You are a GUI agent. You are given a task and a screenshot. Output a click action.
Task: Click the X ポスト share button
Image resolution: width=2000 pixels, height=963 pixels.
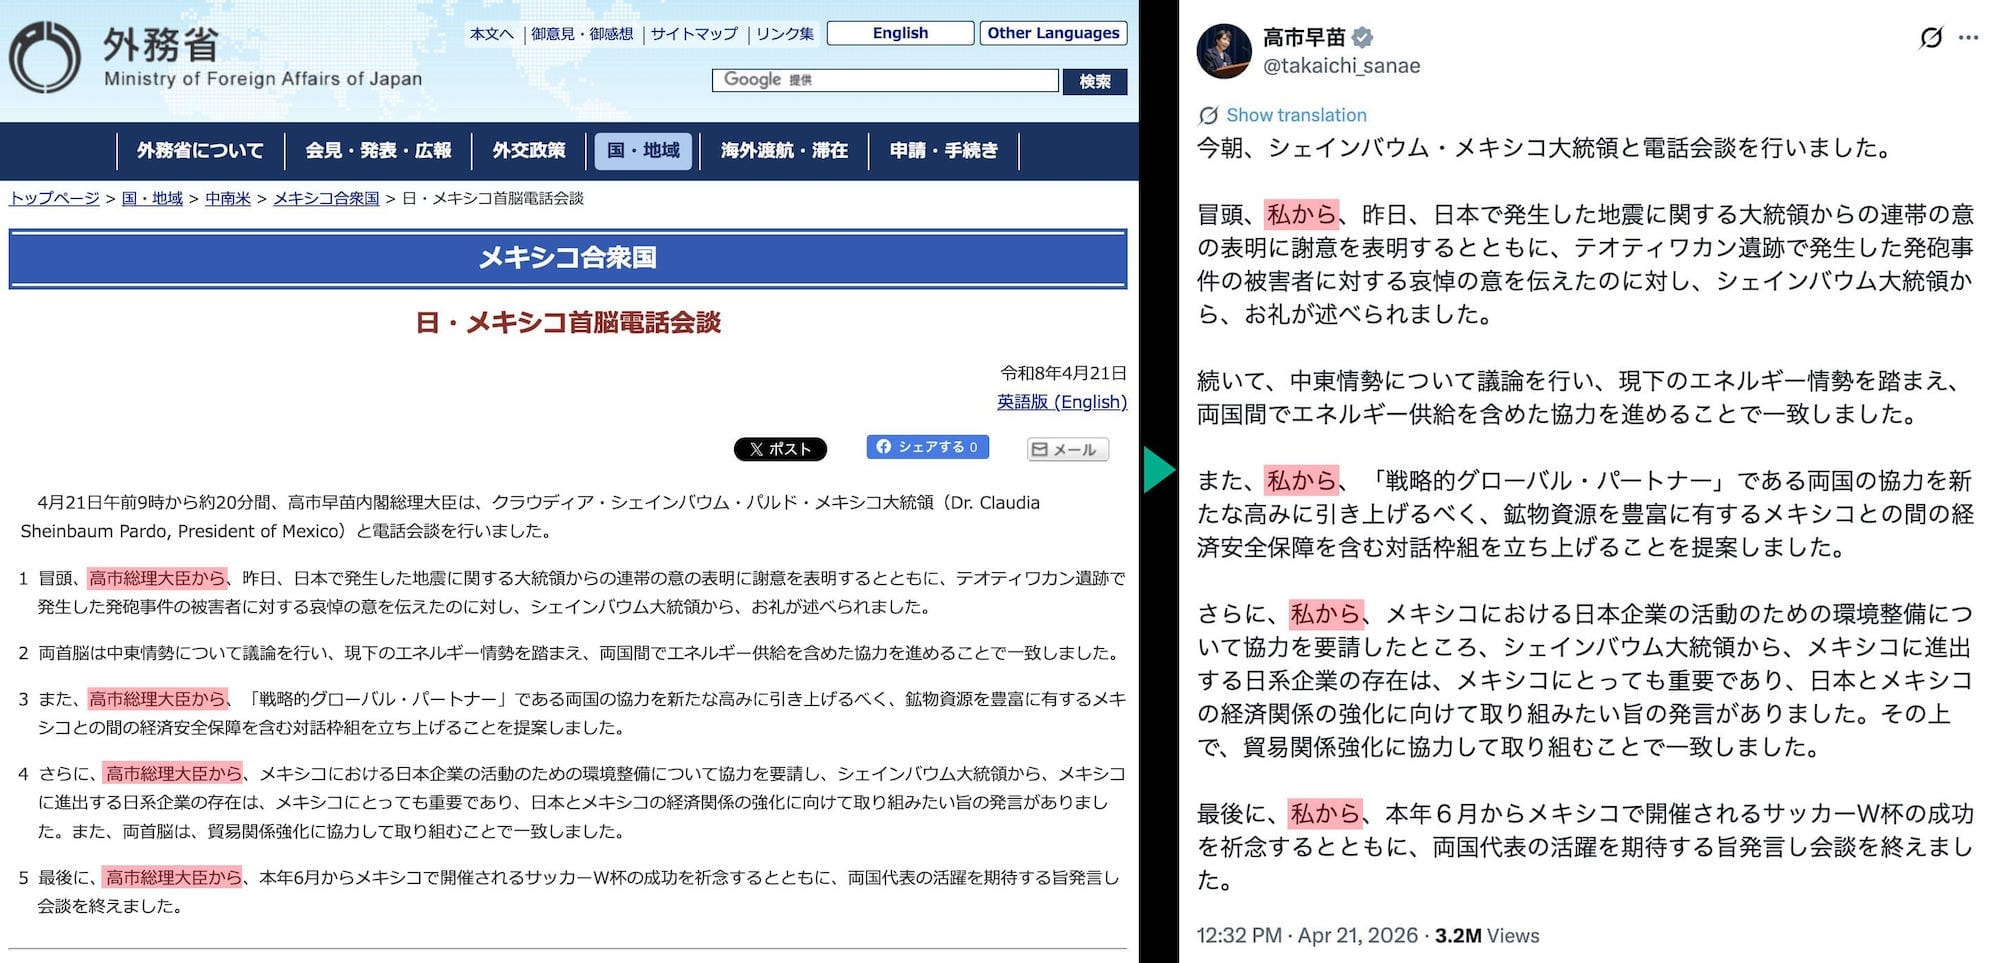(780, 449)
